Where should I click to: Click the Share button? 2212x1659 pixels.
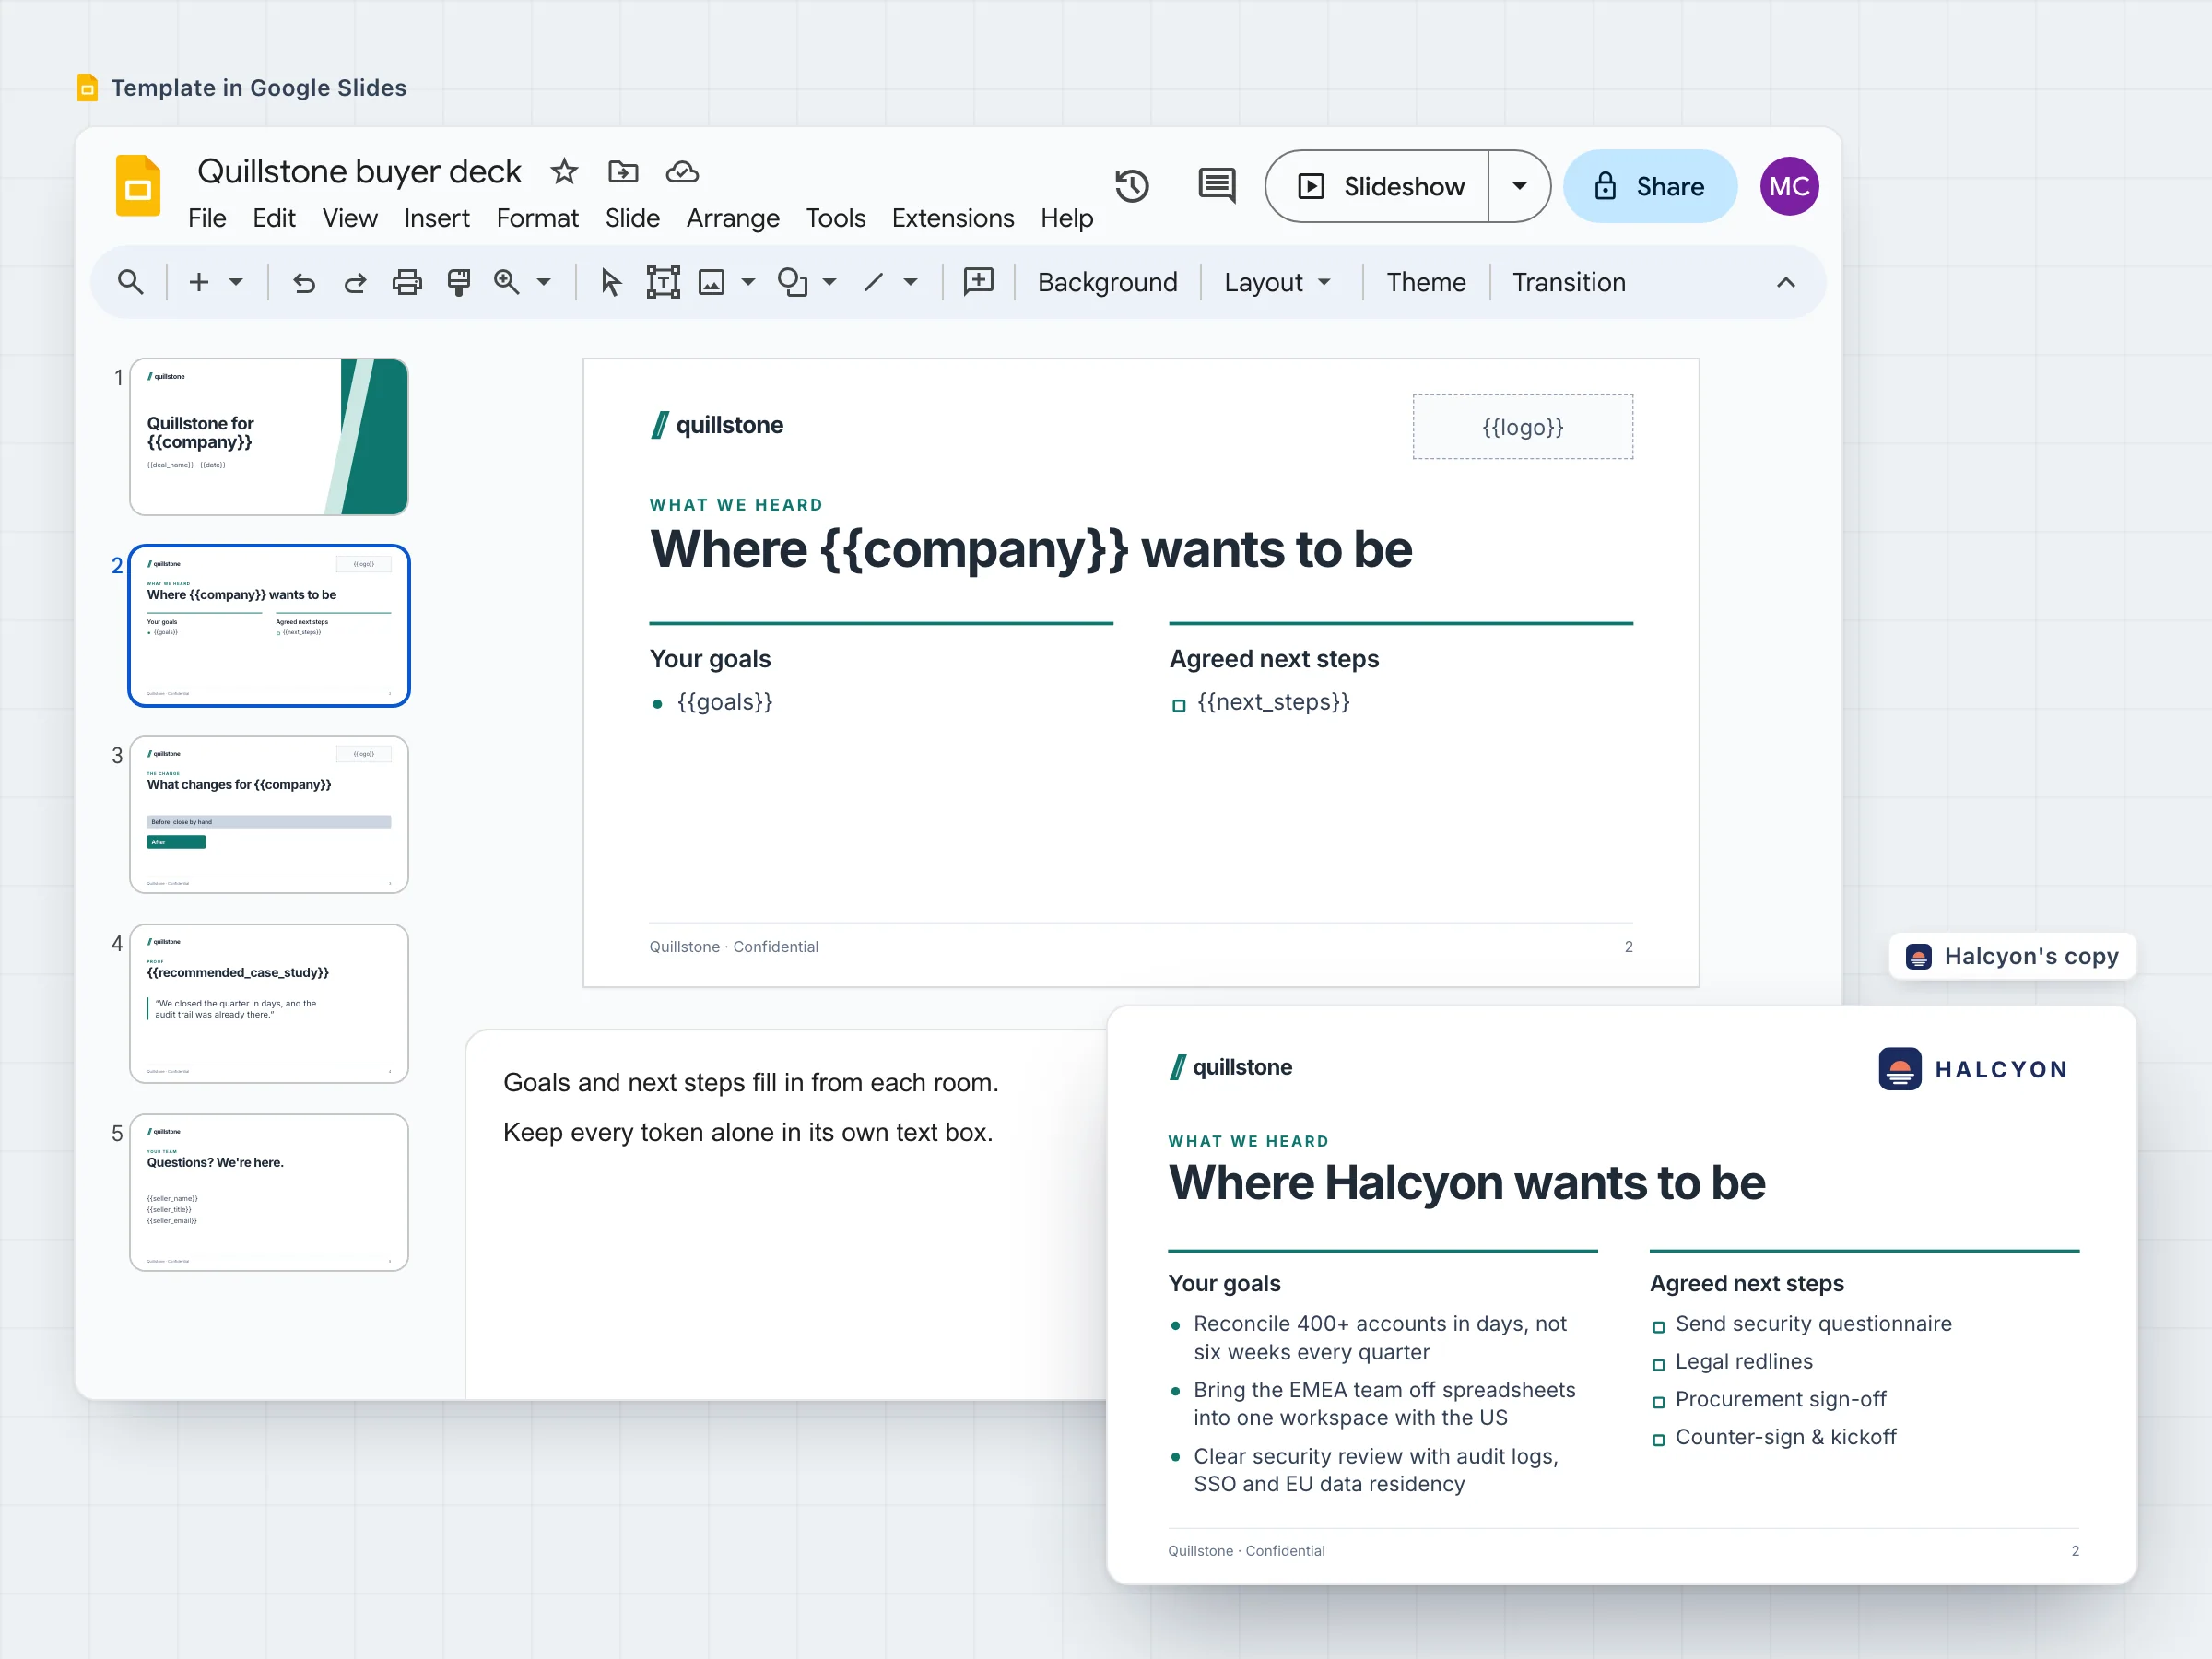point(1649,186)
